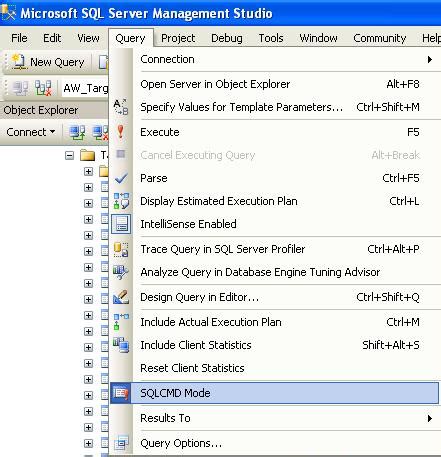Viewport: 441px width, 457px height.
Task: Open the File menu
Action: pos(19,38)
